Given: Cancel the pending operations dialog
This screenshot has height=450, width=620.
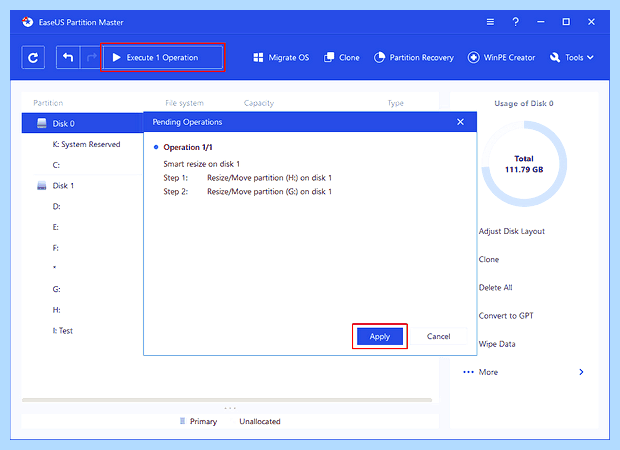Looking at the screenshot, I should 439,337.
